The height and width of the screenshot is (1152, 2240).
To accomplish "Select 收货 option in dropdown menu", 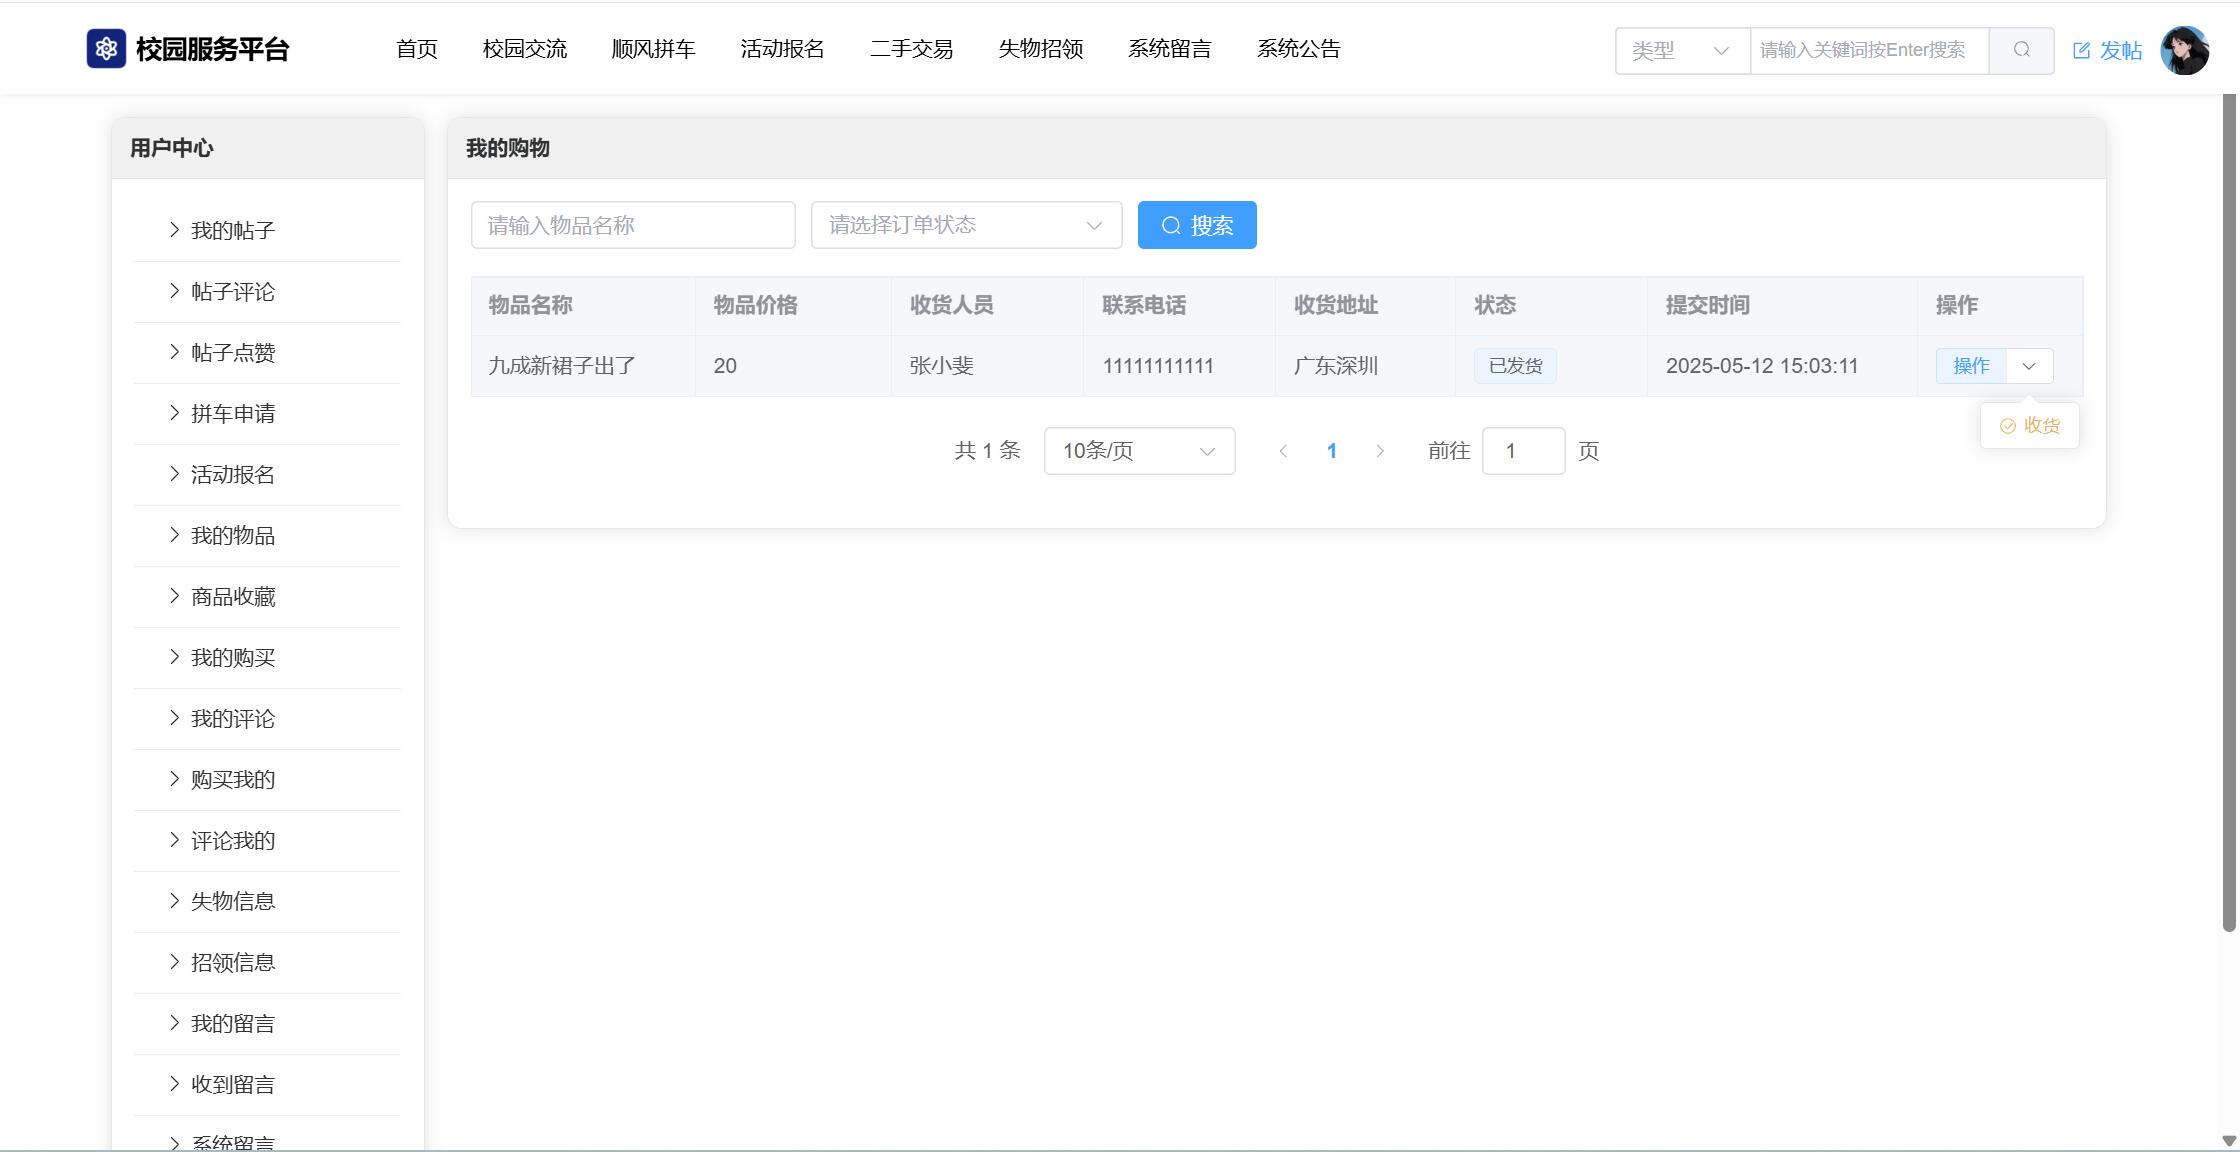I will 2030,426.
